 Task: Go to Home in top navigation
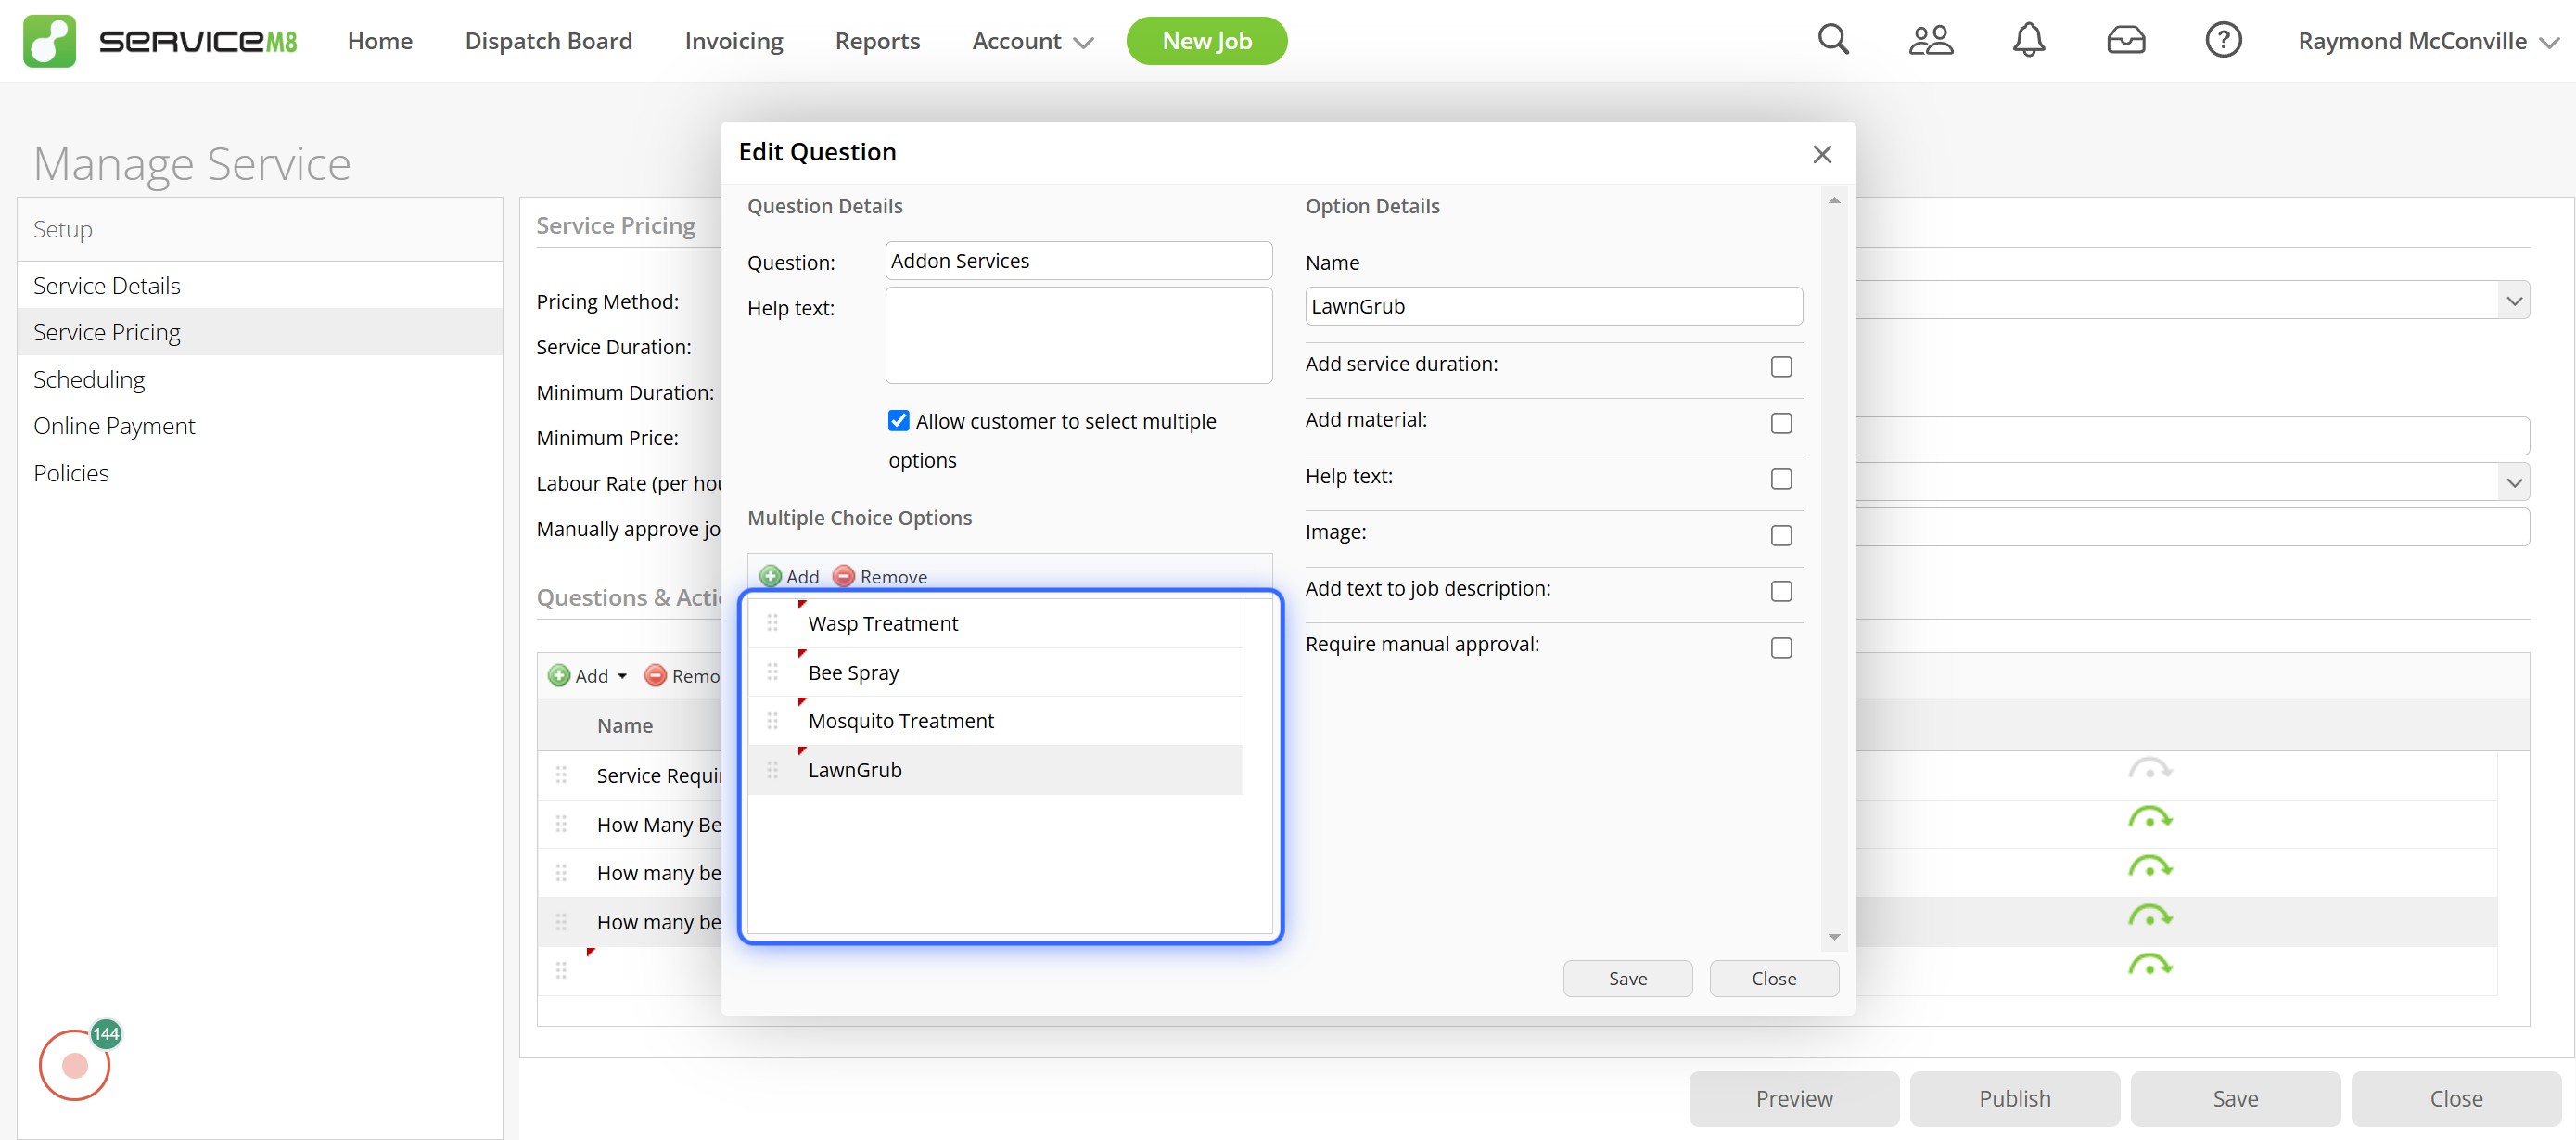point(380,41)
